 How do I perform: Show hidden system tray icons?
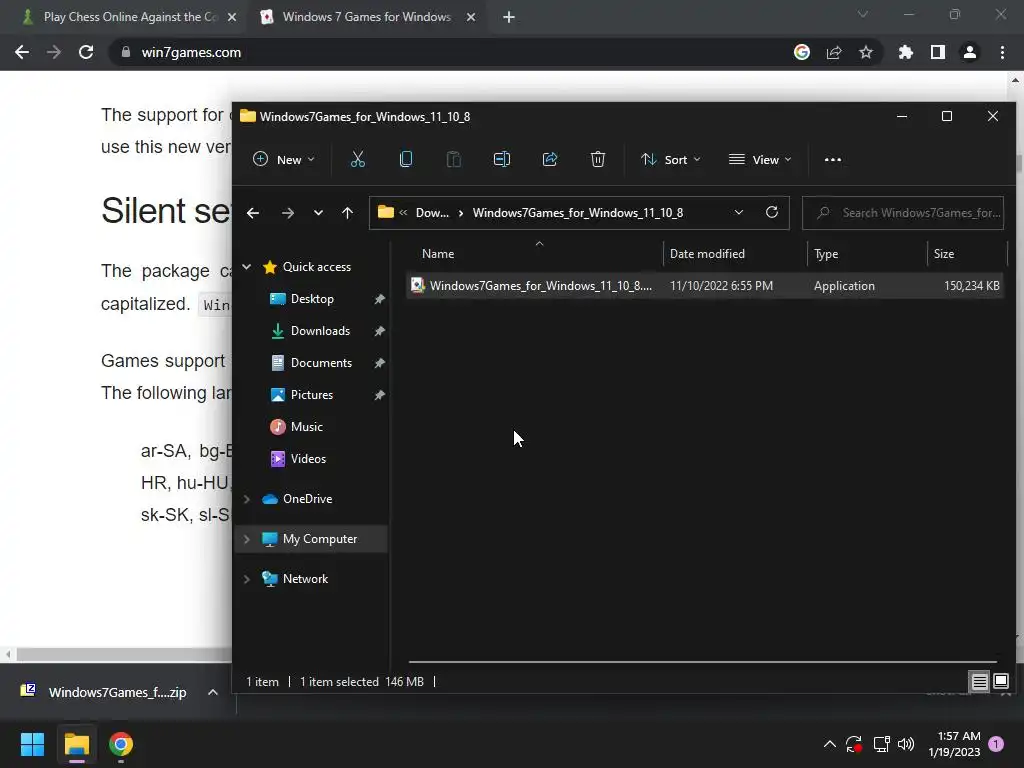pos(829,744)
